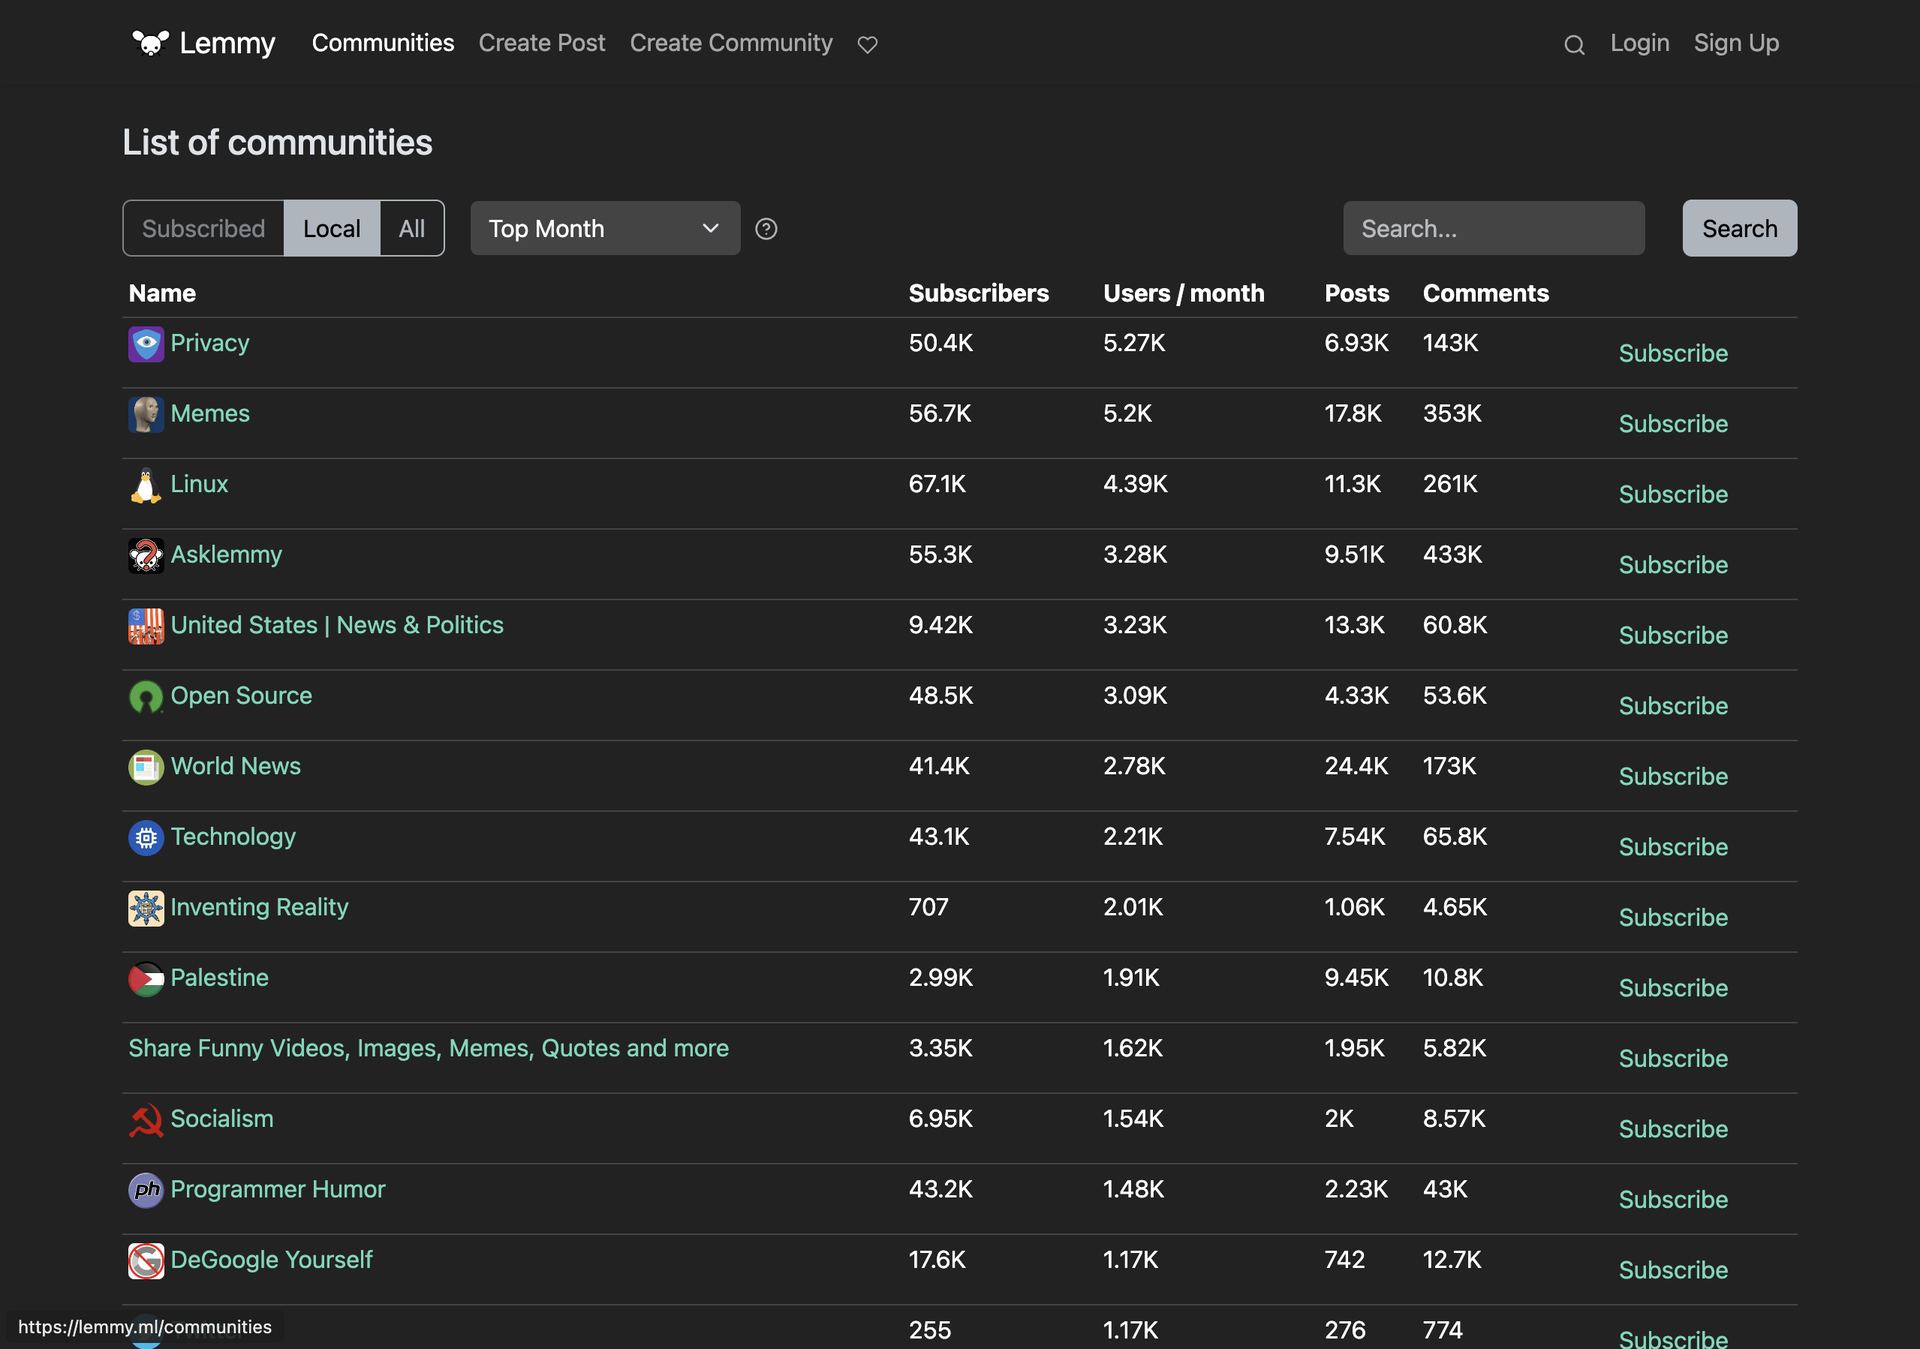Click the Lemmy site name
The height and width of the screenshot is (1349, 1920).
click(227, 43)
